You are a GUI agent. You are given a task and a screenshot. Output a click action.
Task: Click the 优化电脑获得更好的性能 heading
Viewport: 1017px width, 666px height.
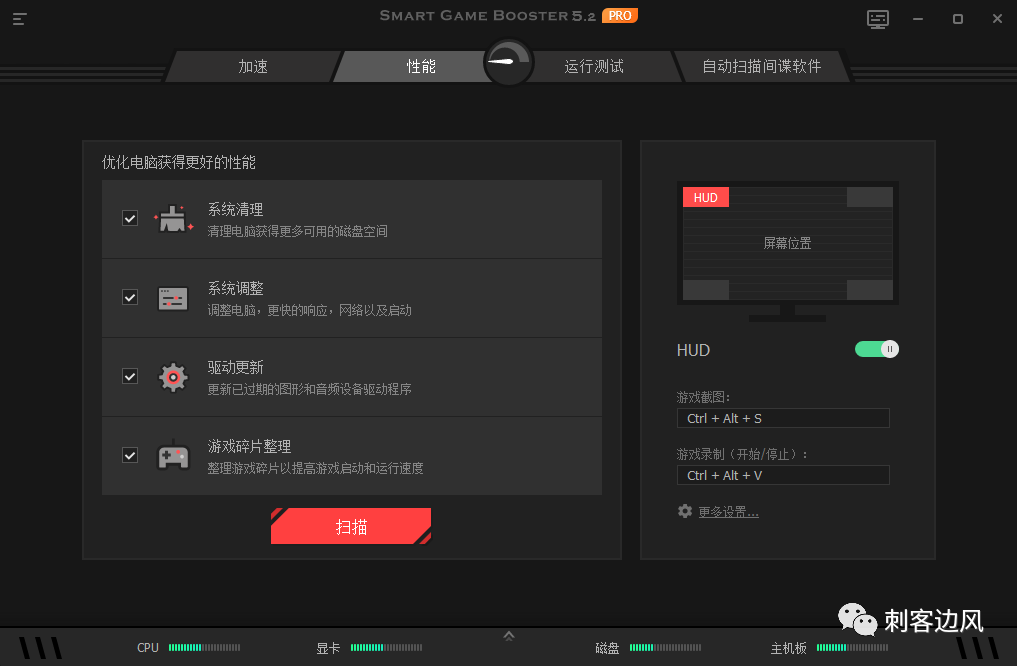[x=179, y=162]
